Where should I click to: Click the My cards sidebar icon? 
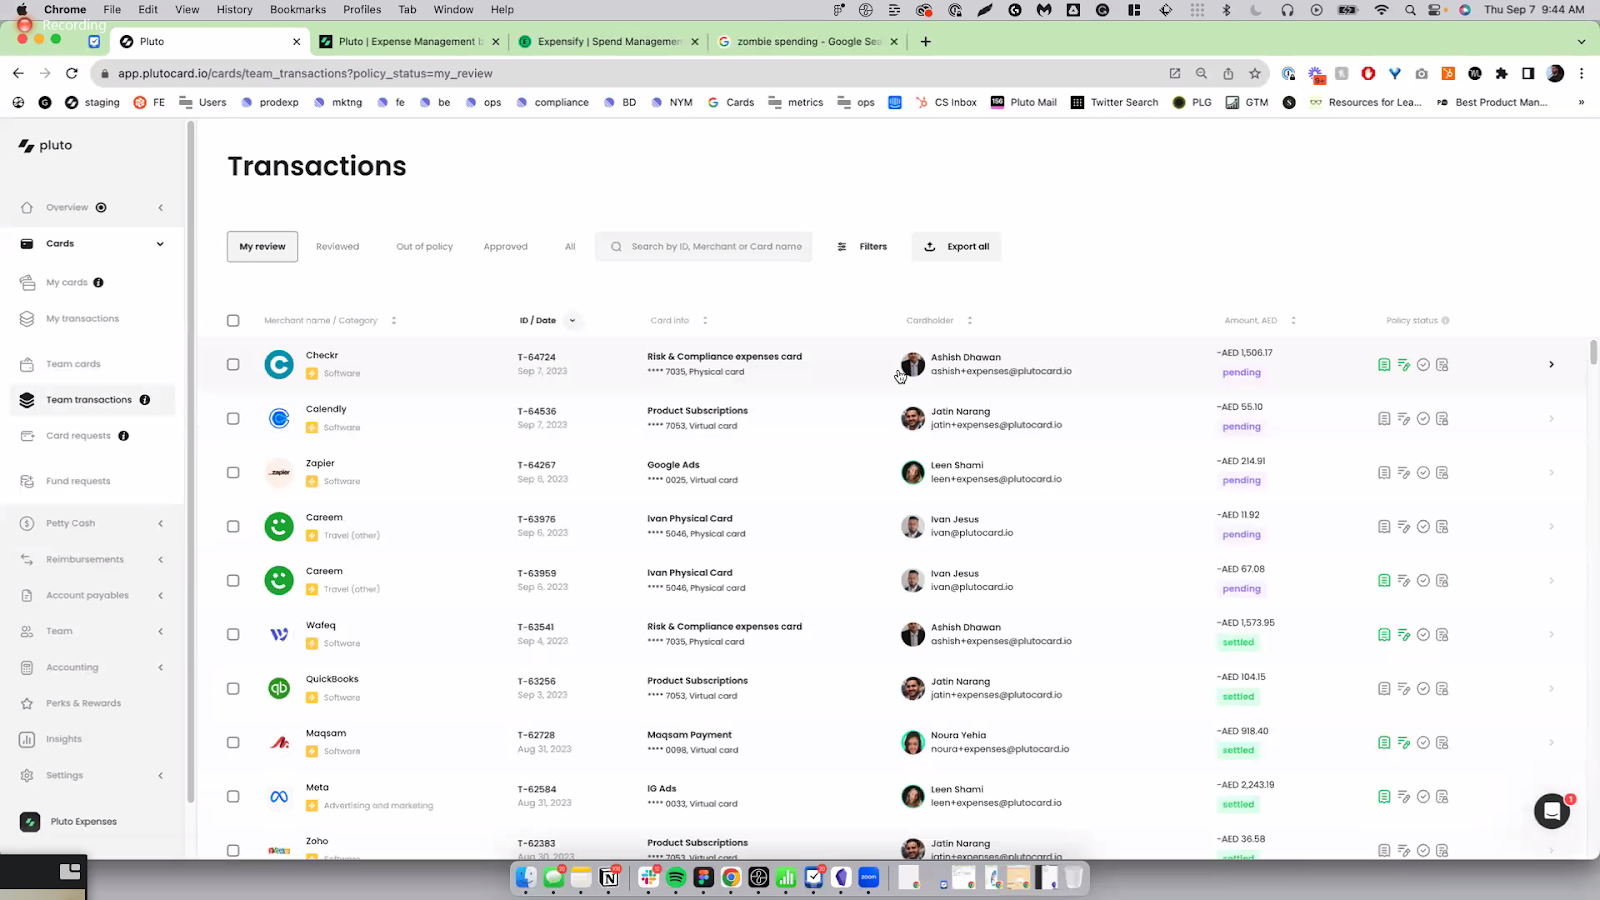pos(27,283)
